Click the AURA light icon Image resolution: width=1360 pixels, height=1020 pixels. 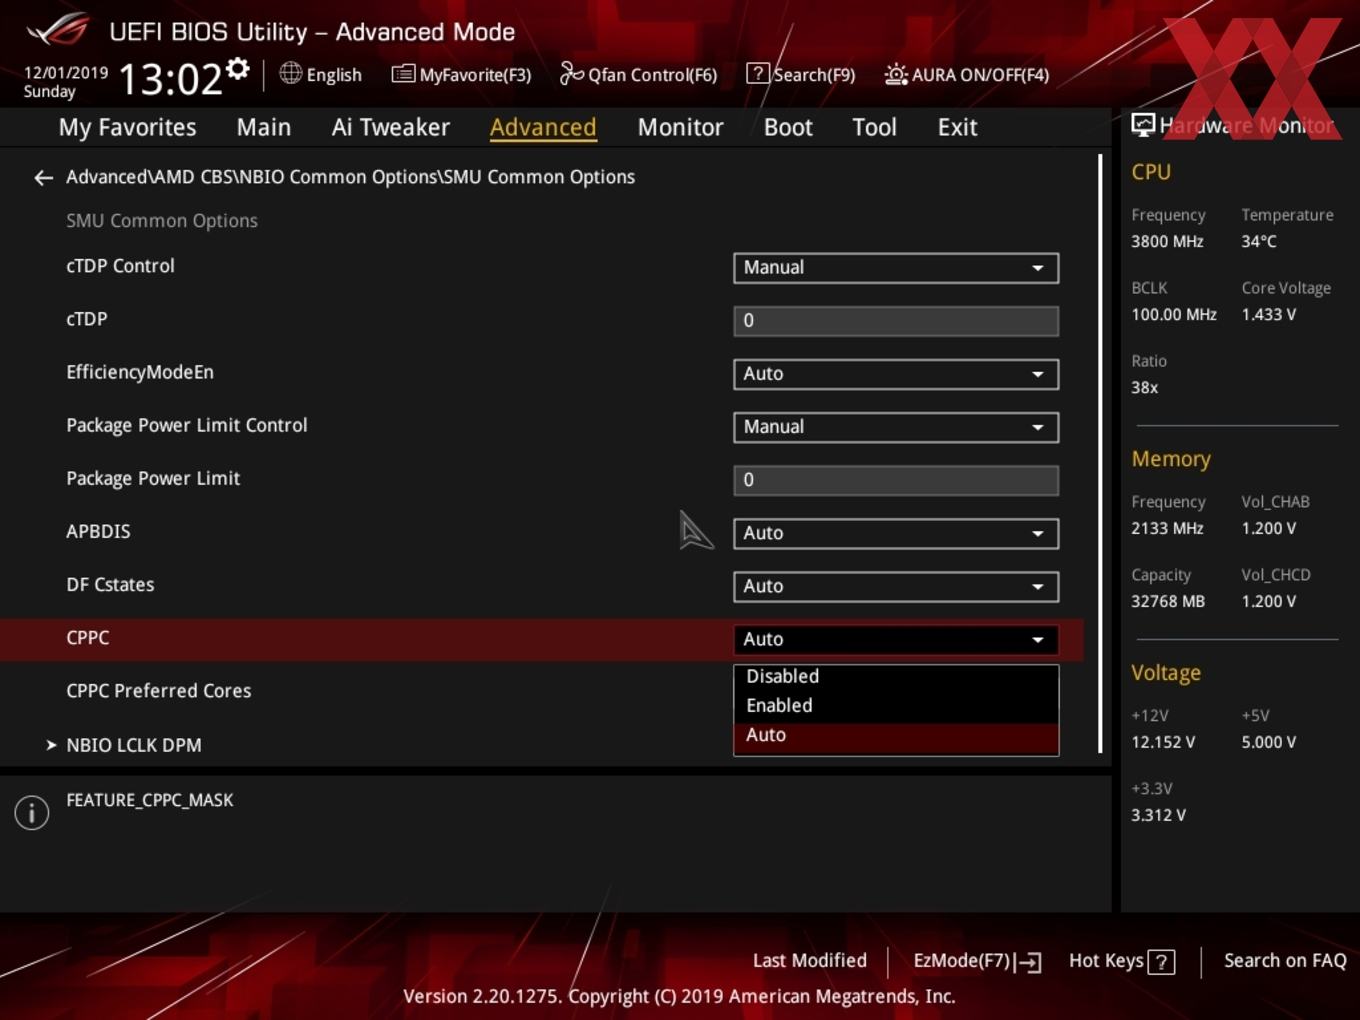(896, 74)
